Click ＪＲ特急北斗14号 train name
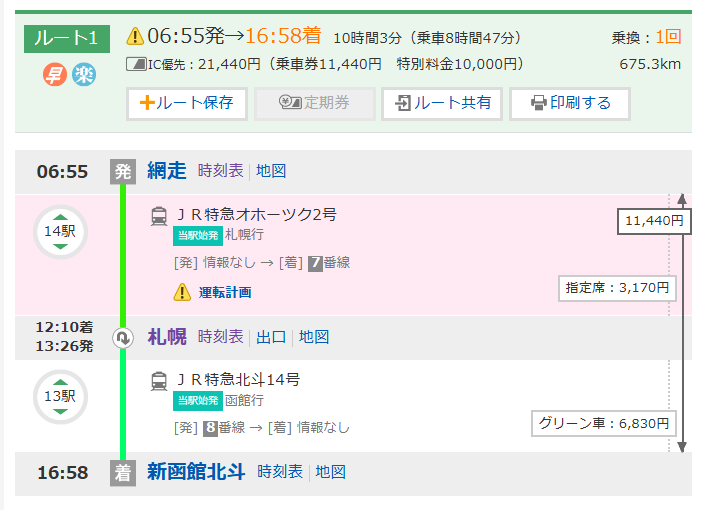The image size is (701, 510). pyautogui.click(x=237, y=380)
